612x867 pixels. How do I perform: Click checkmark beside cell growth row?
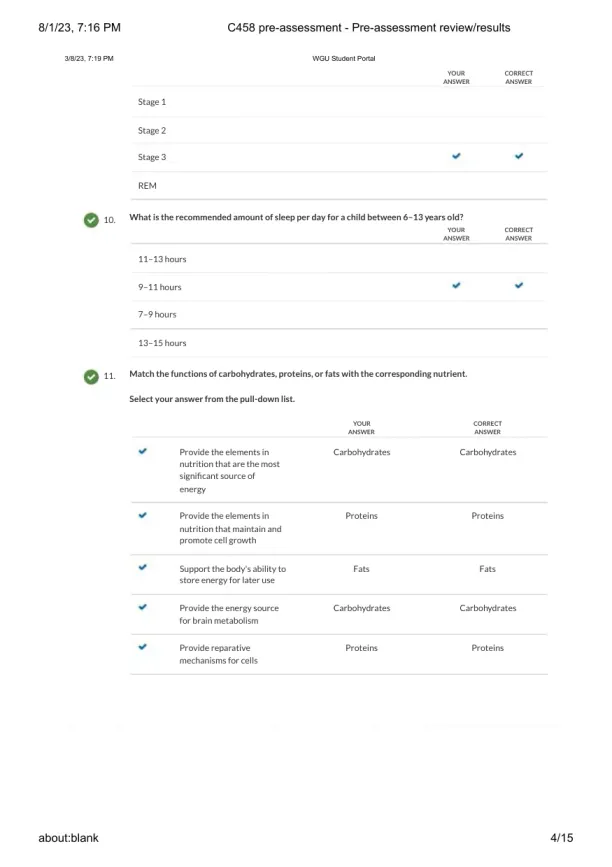(x=143, y=515)
